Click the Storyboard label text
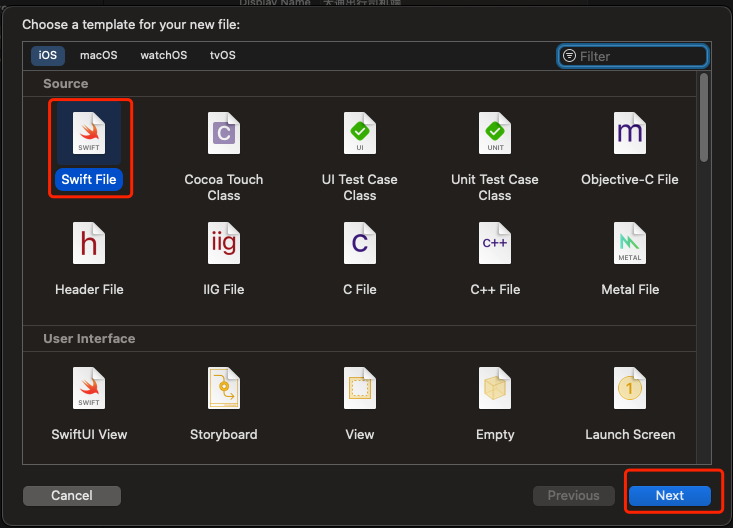 [x=223, y=434]
